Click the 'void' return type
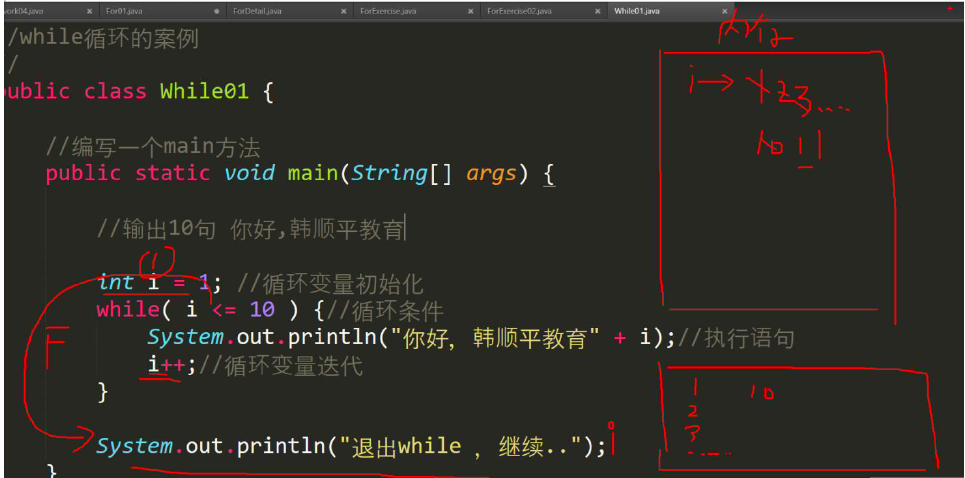Image resolution: width=965 pixels, height=478 pixels. pyautogui.click(x=249, y=173)
